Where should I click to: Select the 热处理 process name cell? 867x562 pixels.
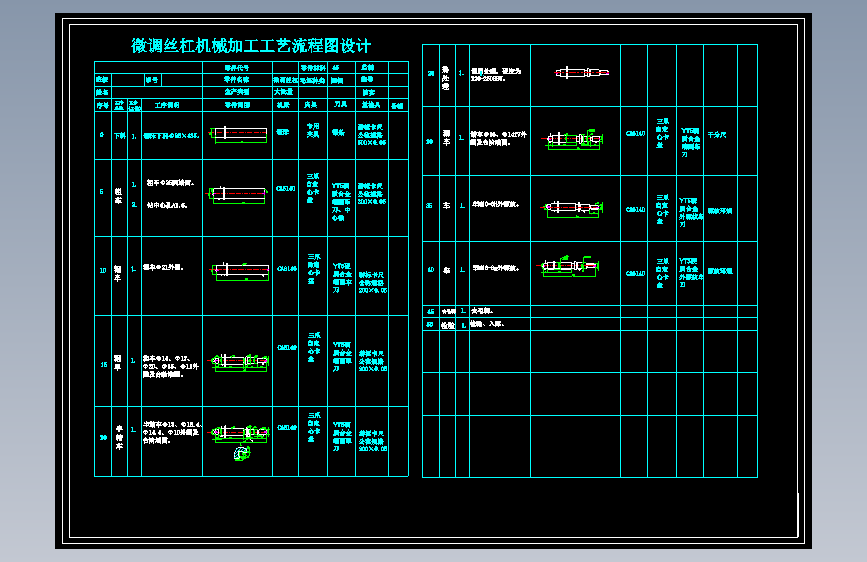[x=446, y=78]
